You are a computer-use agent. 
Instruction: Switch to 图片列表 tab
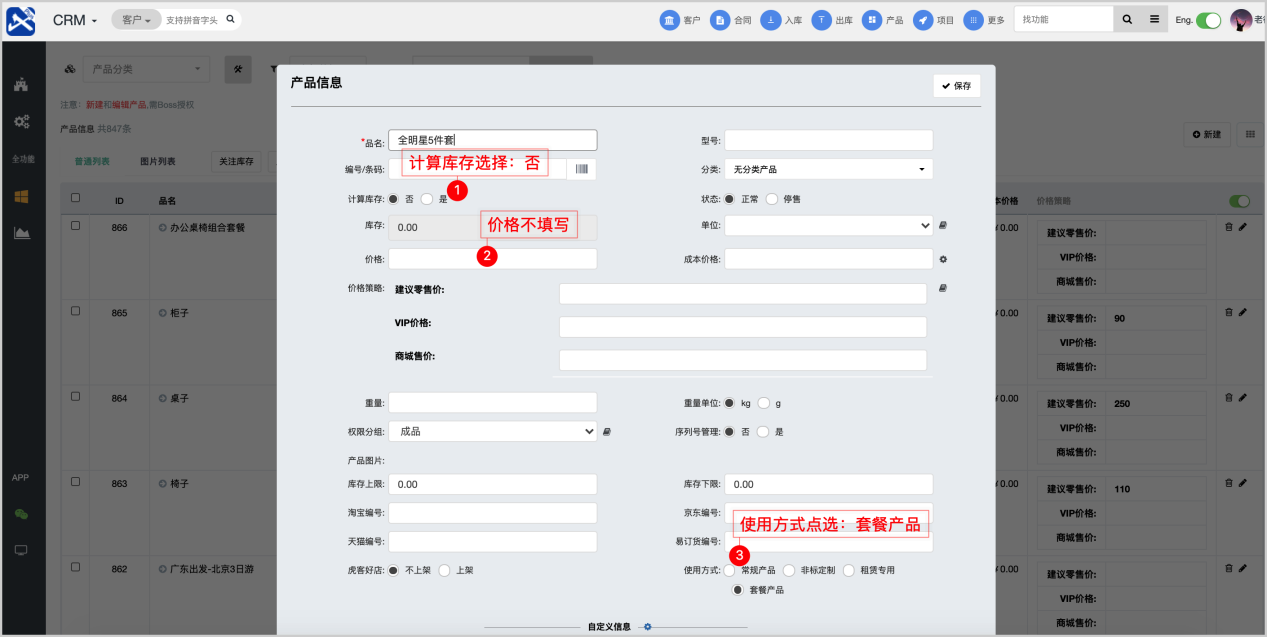pos(157,161)
